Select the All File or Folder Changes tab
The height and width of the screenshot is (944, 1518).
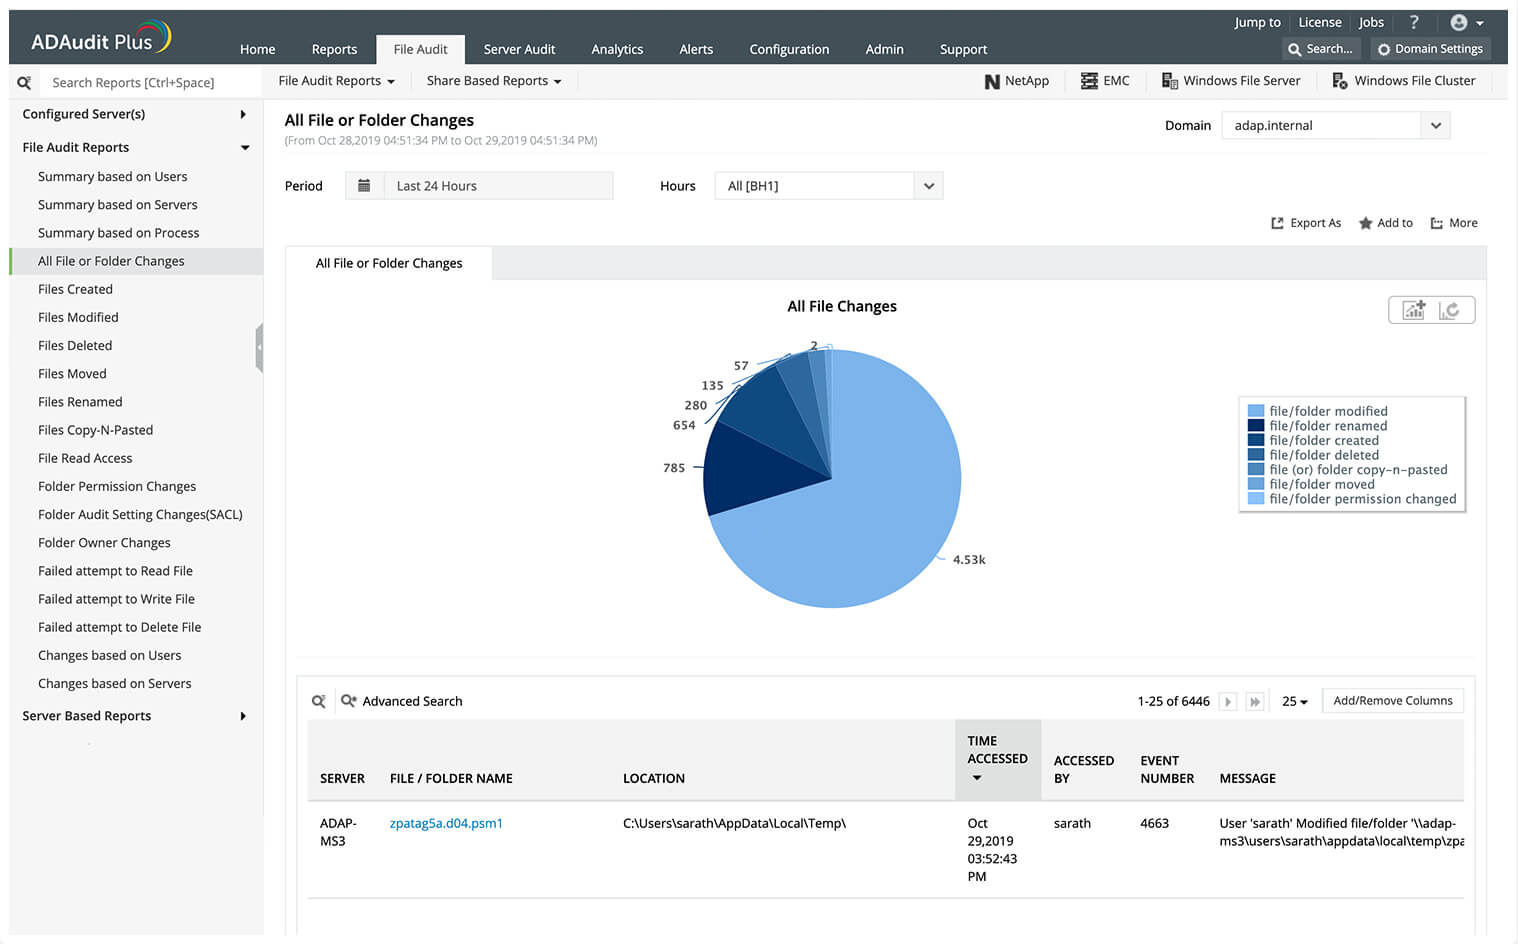tap(389, 263)
